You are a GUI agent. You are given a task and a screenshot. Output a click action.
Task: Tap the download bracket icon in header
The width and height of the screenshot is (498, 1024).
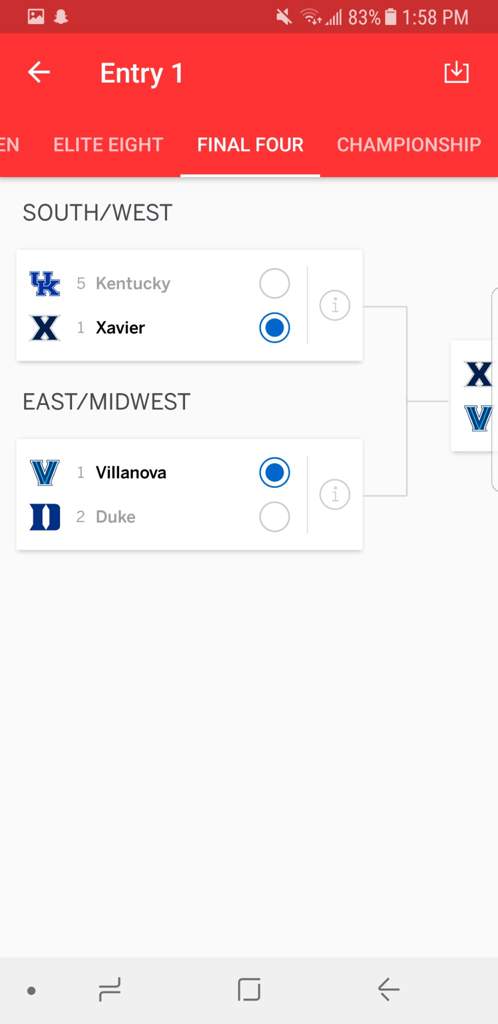pyautogui.click(x=456, y=72)
